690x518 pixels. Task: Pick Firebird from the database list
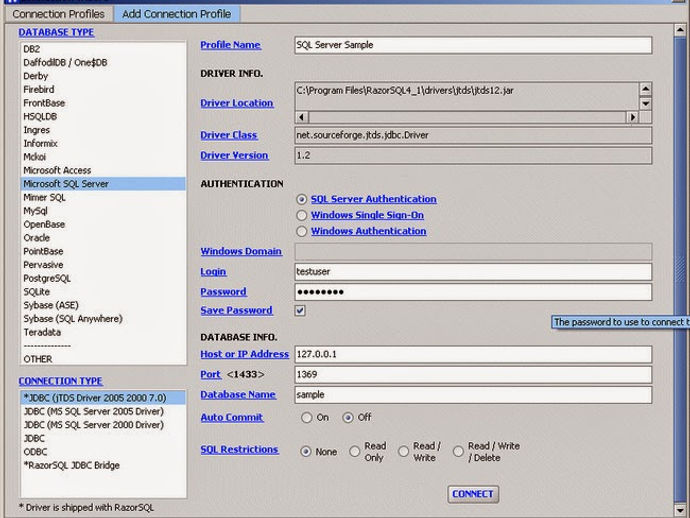[x=103, y=89]
